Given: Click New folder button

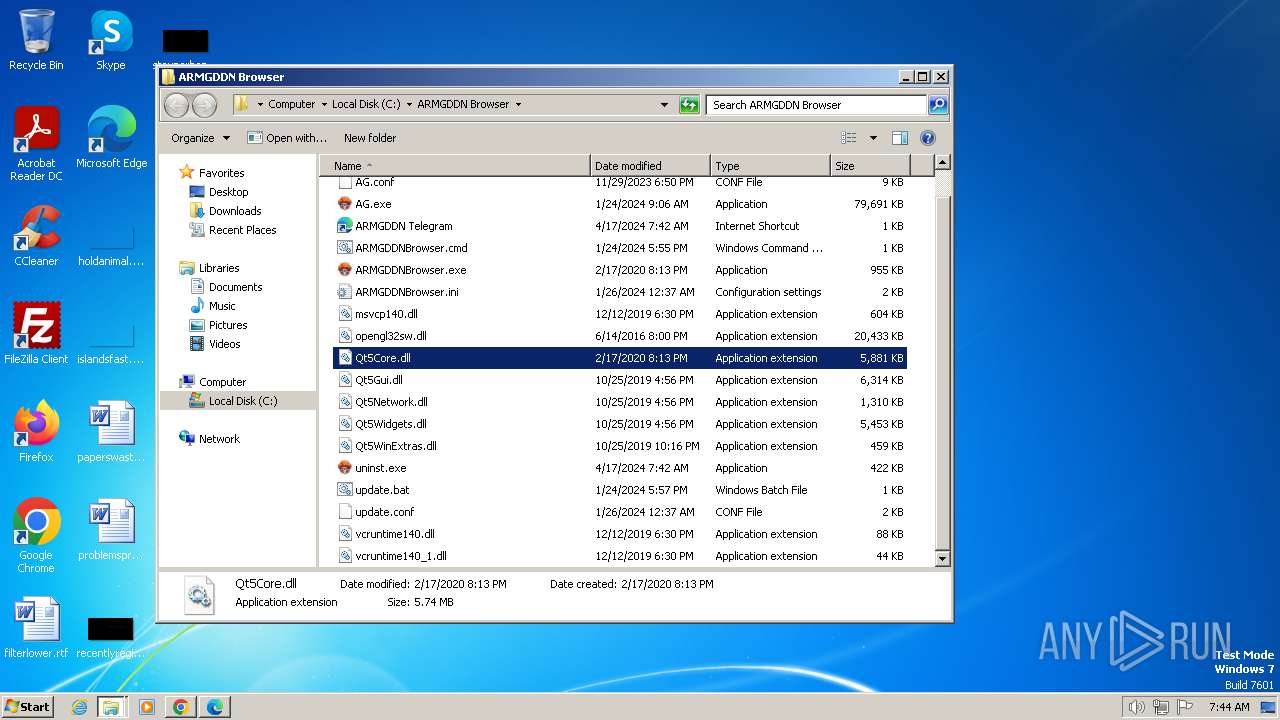Looking at the screenshot, I should coord(370,138).
